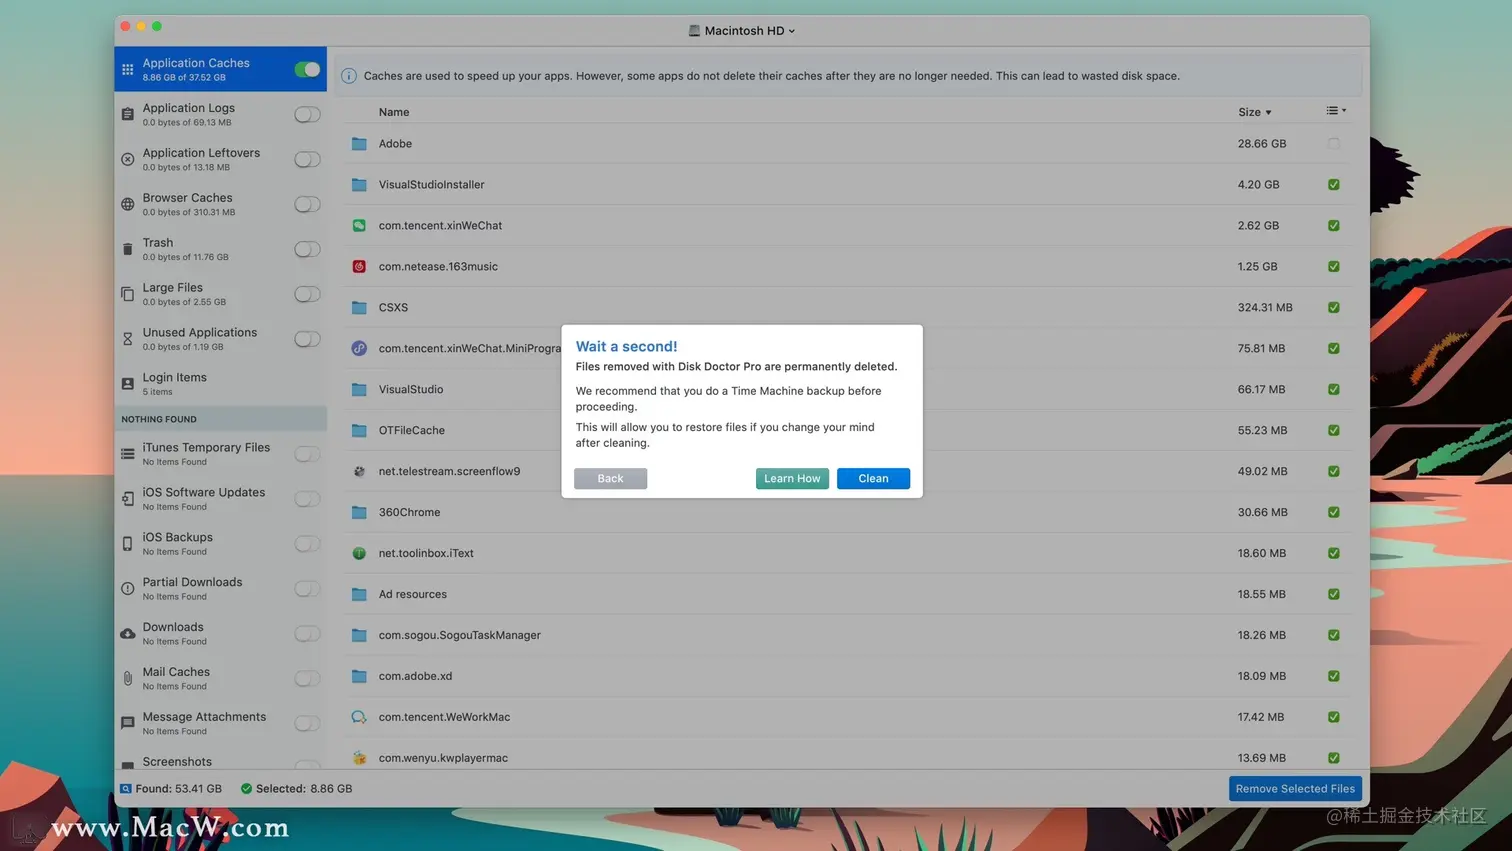Uncheck the VisualStudioInstaller checkbox

pyautogui.click(x=1334, y=185)
